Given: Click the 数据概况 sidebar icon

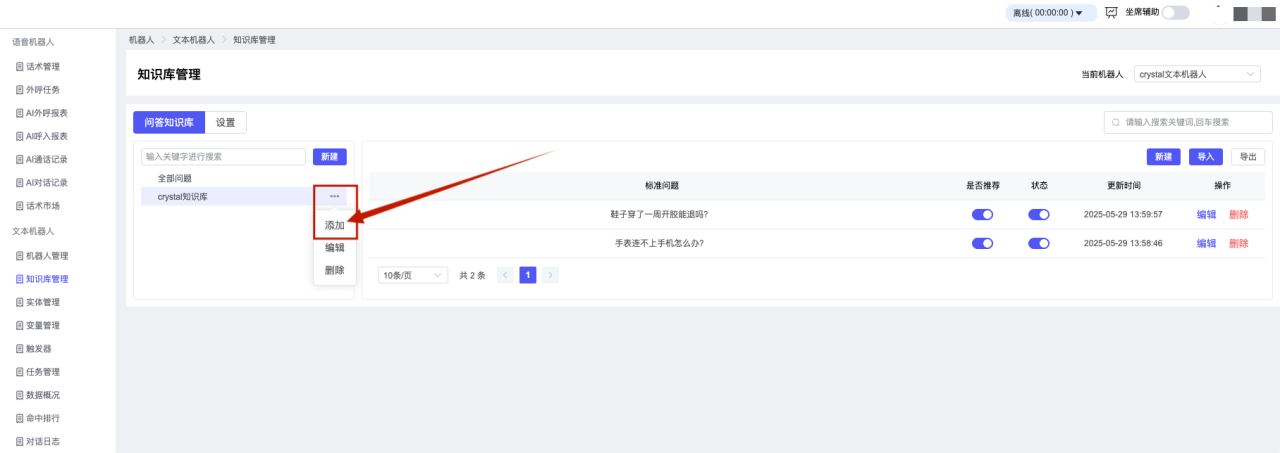Looking at the screenshot, I should (x=20, y=395).
